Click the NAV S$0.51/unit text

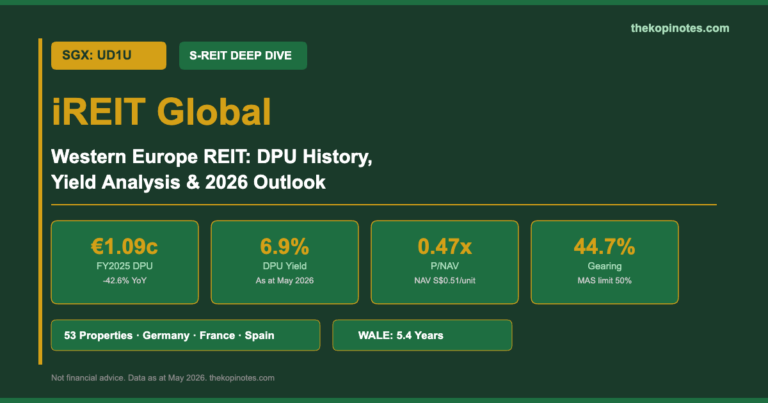pyautogui.click(x=444, y=281)
